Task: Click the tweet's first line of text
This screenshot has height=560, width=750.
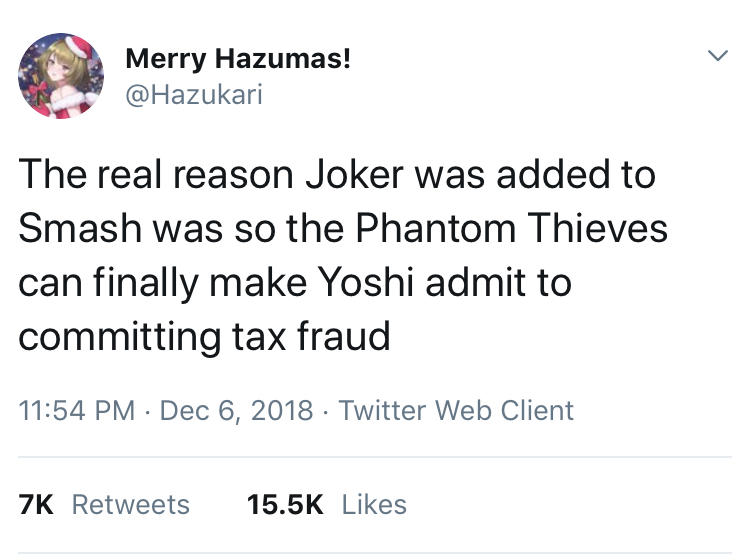Action: coord(337,175)
